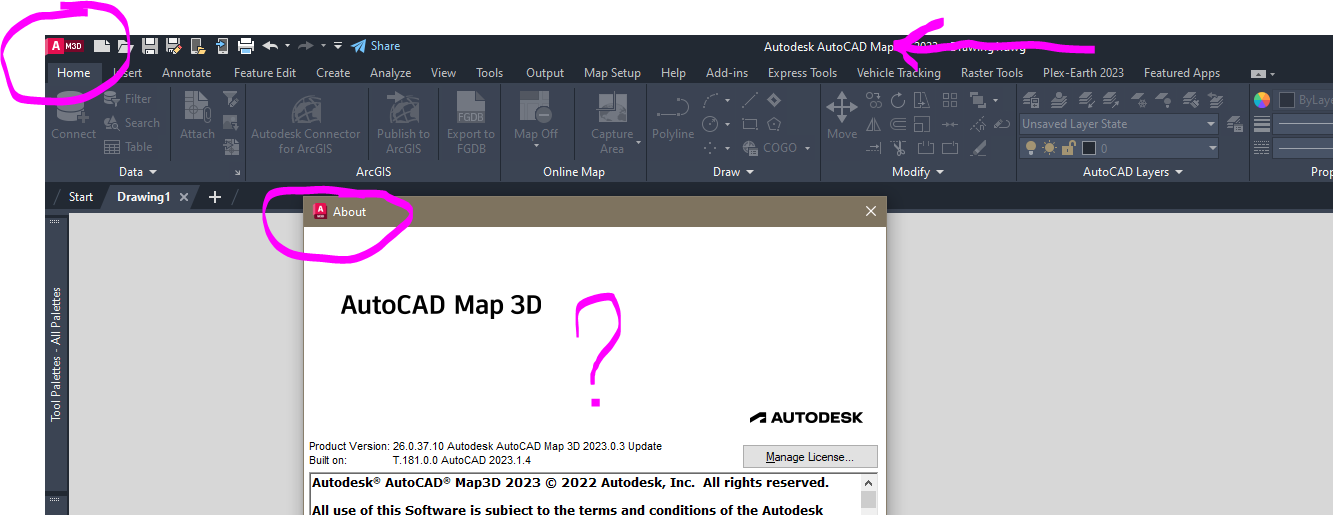Open the Table data view
Screen dimensions: 1333x515
129,147
